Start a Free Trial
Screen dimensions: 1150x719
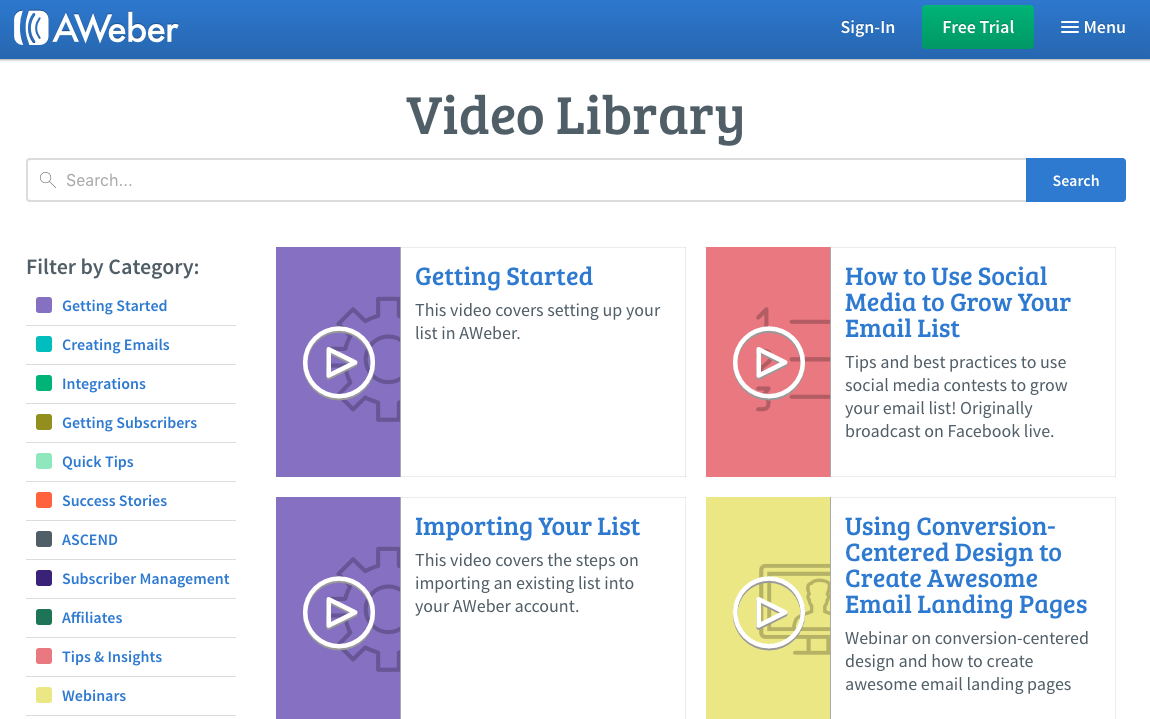[978, 27]
